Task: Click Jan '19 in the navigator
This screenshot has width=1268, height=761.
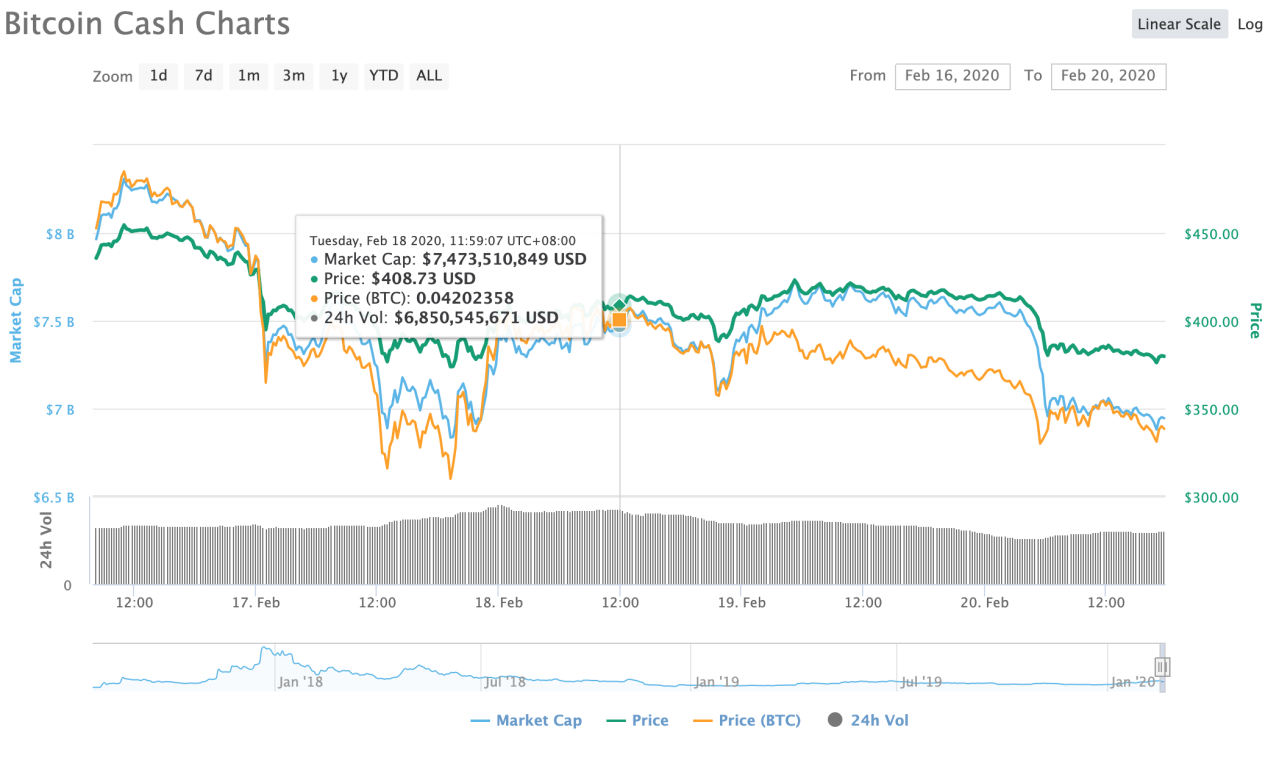Action: [x=717, y=682]
